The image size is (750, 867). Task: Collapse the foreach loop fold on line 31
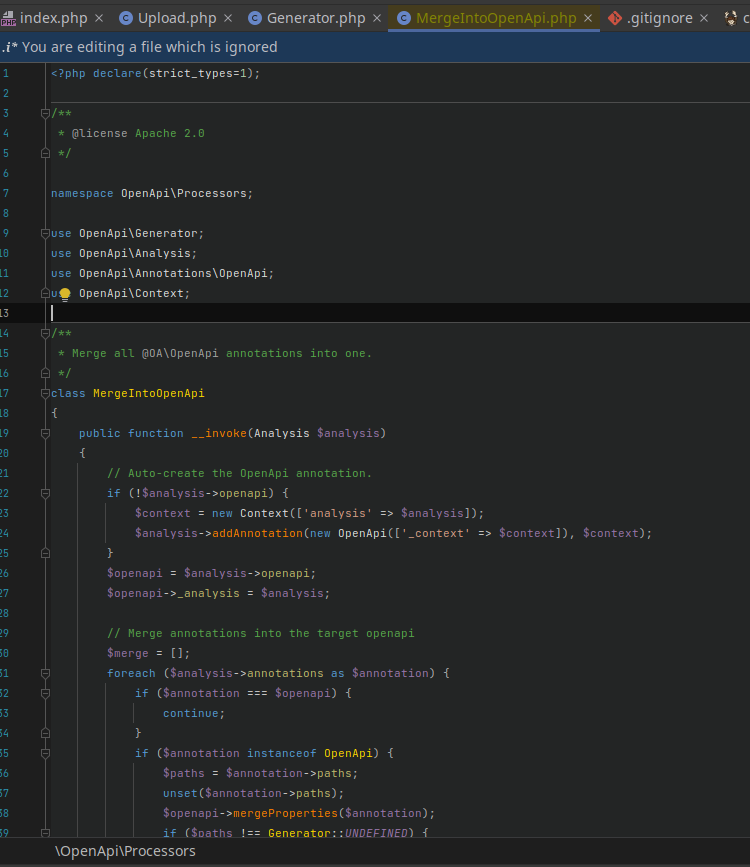(x=44, y=673)
